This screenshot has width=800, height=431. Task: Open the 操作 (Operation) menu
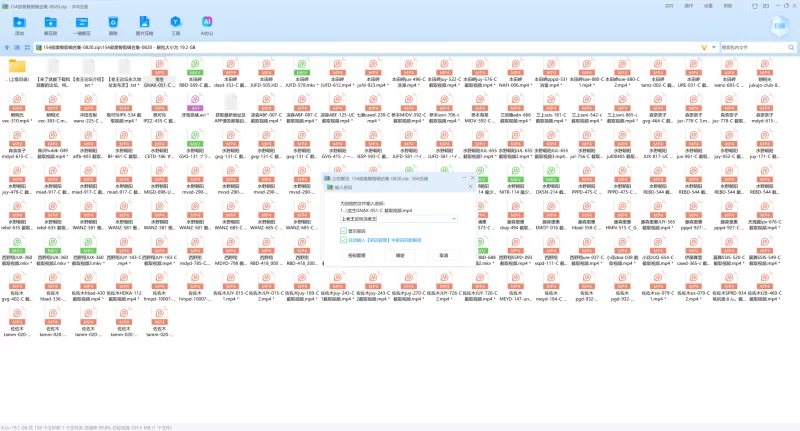click(688, 6)
